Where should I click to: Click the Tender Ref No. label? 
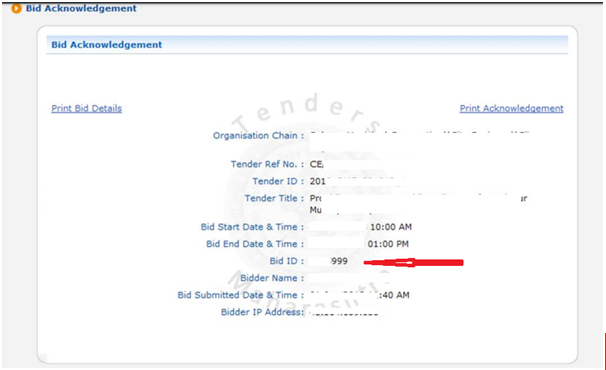click(267, 164)
